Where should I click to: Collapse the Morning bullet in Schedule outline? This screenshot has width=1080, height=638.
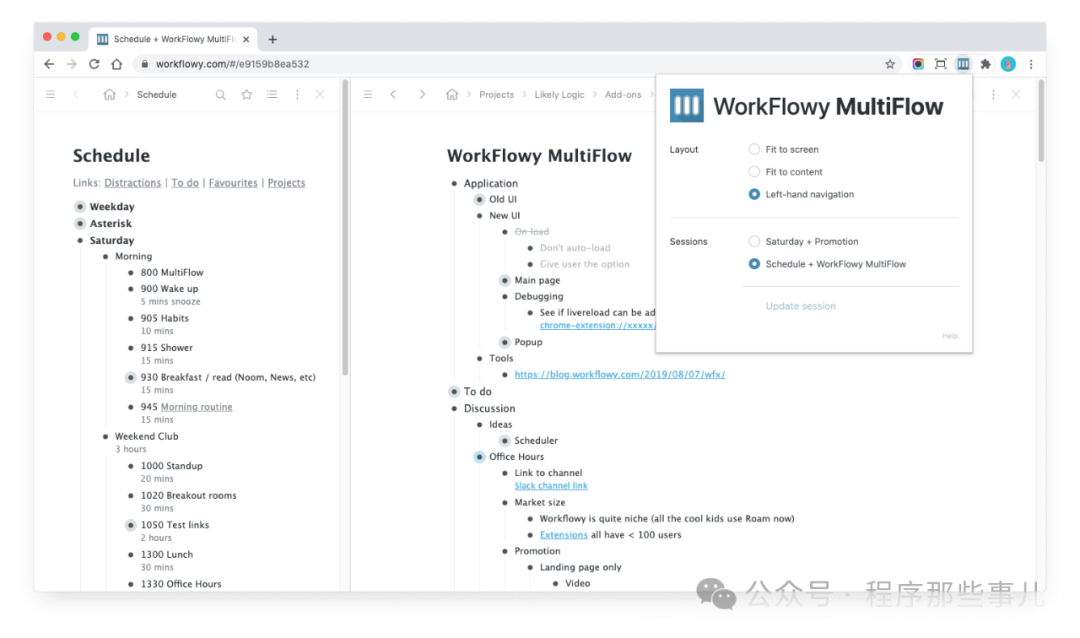(x=105, y=256)
